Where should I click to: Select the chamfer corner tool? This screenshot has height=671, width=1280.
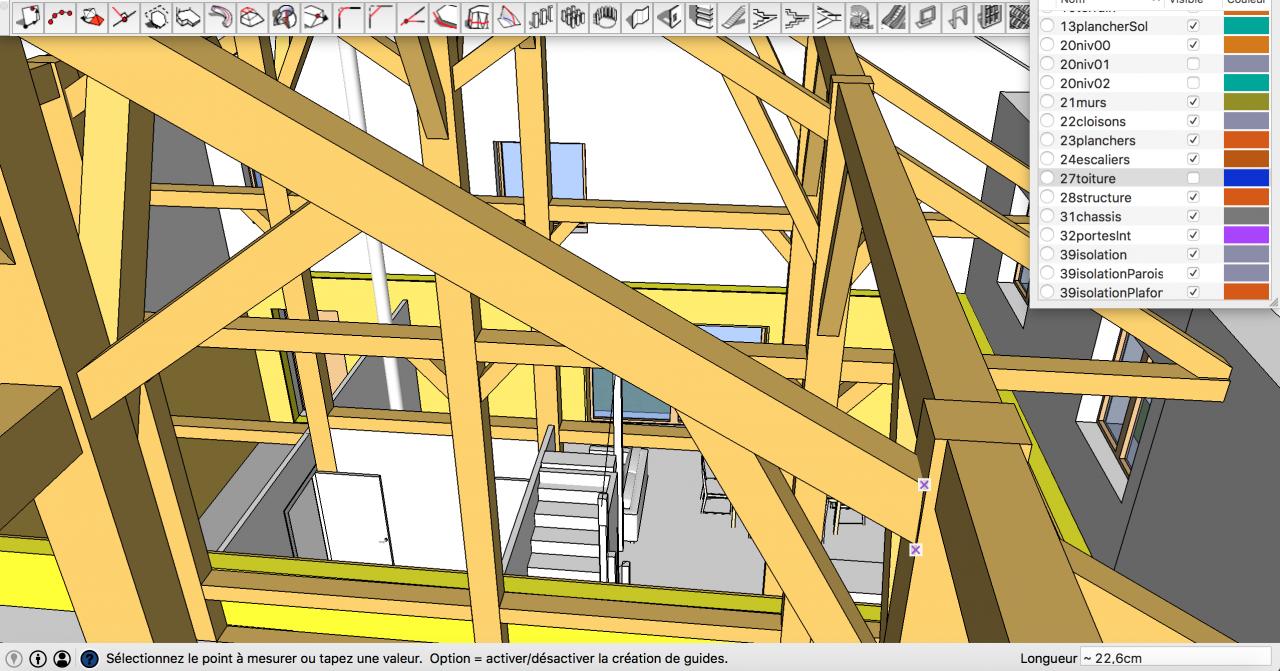pos(381,16)
